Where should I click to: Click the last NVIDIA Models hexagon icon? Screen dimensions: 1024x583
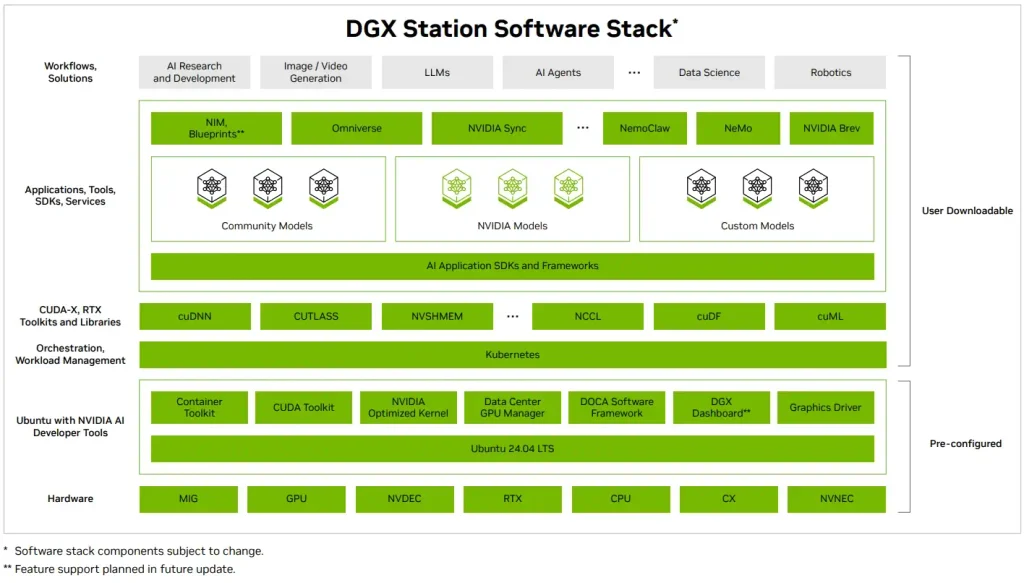pos(569,189)
